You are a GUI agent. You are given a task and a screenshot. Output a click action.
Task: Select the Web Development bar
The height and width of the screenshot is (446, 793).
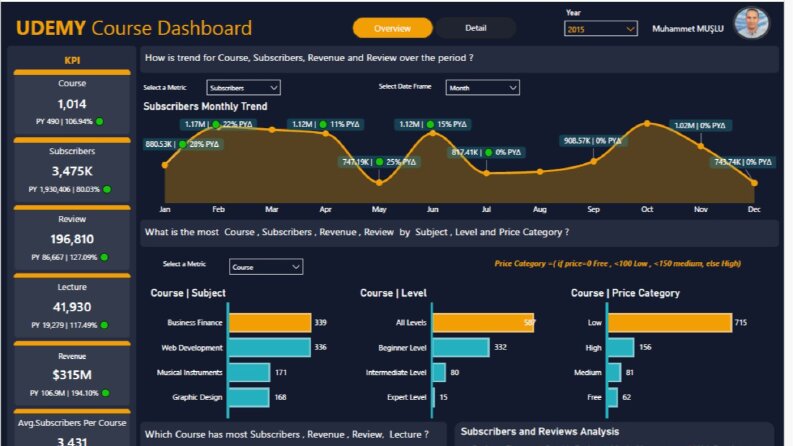269,347
